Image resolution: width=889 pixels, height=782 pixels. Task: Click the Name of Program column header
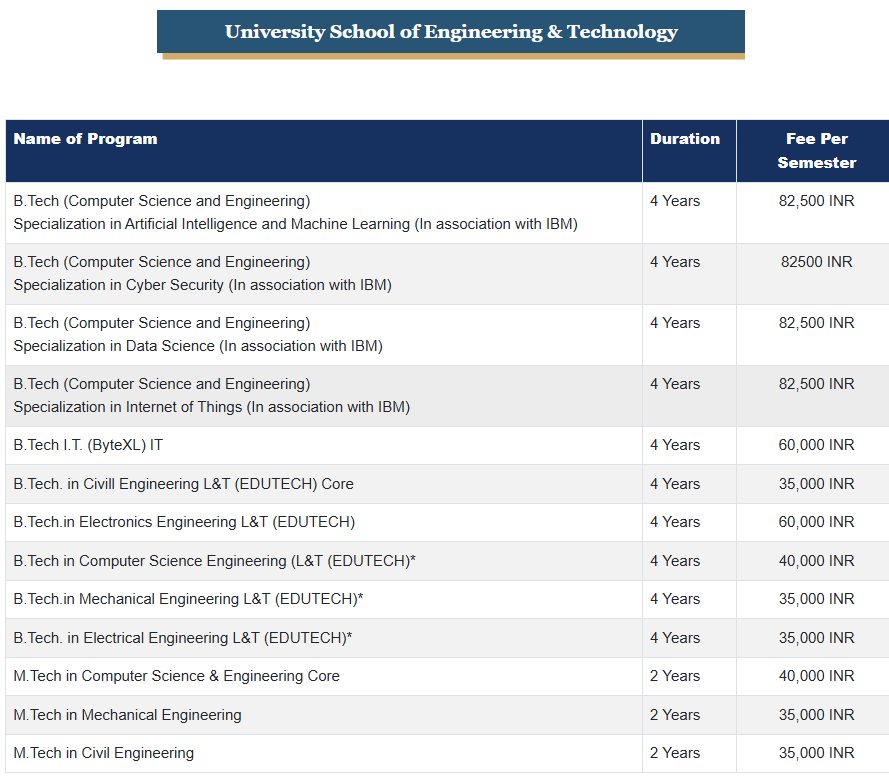[86, 139]
